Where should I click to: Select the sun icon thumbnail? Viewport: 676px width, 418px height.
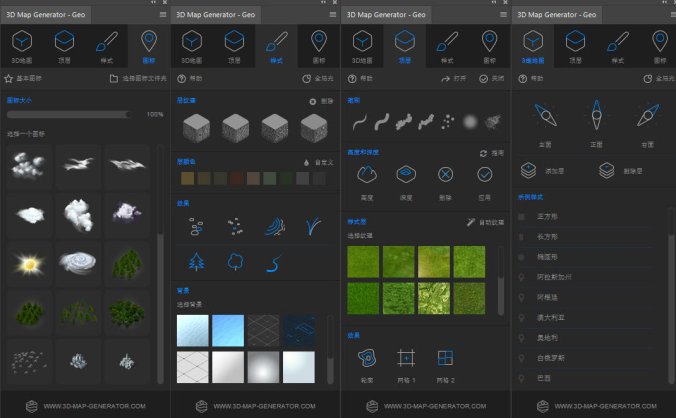click(x=28, y=263)
